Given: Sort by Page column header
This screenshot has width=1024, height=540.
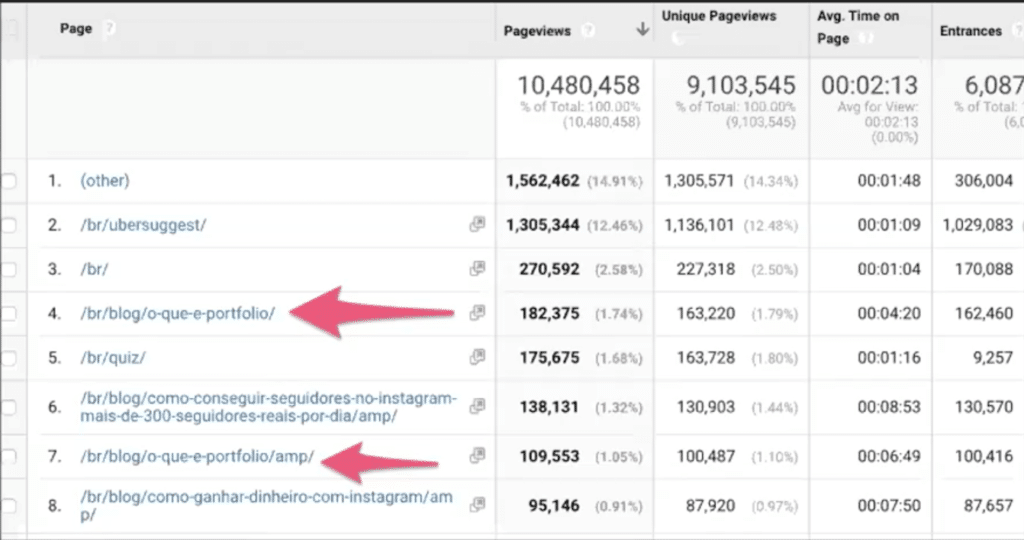Looking at the screenshot, I should (76, 29).
